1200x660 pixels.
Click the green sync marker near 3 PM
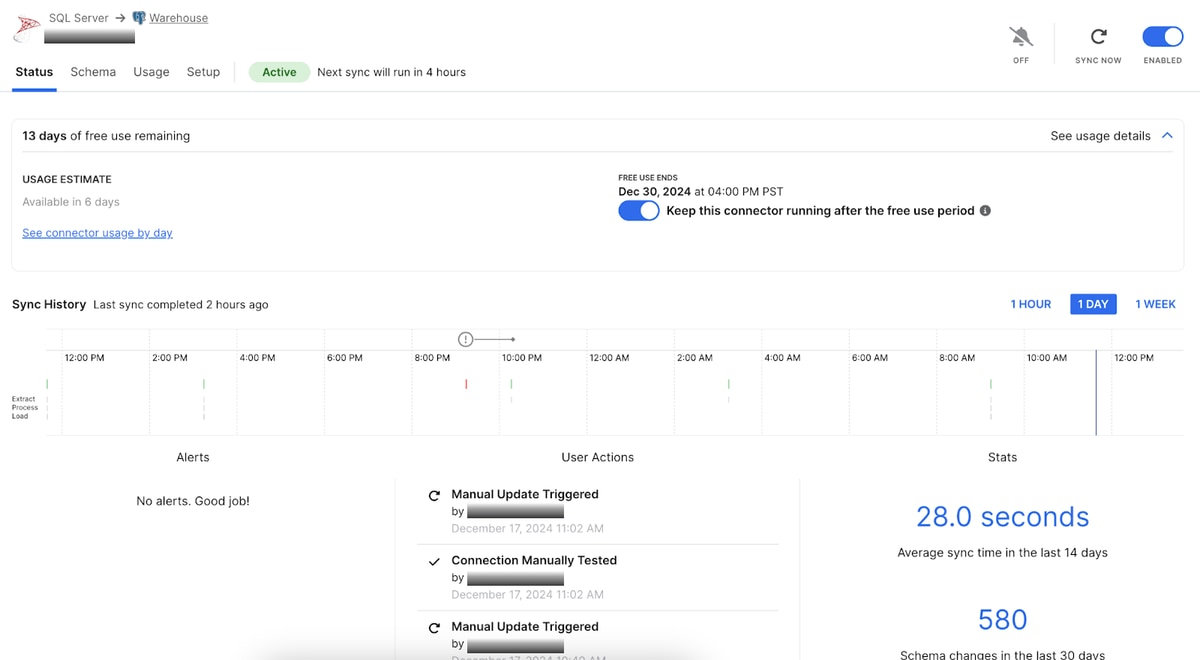pos(204,384)
